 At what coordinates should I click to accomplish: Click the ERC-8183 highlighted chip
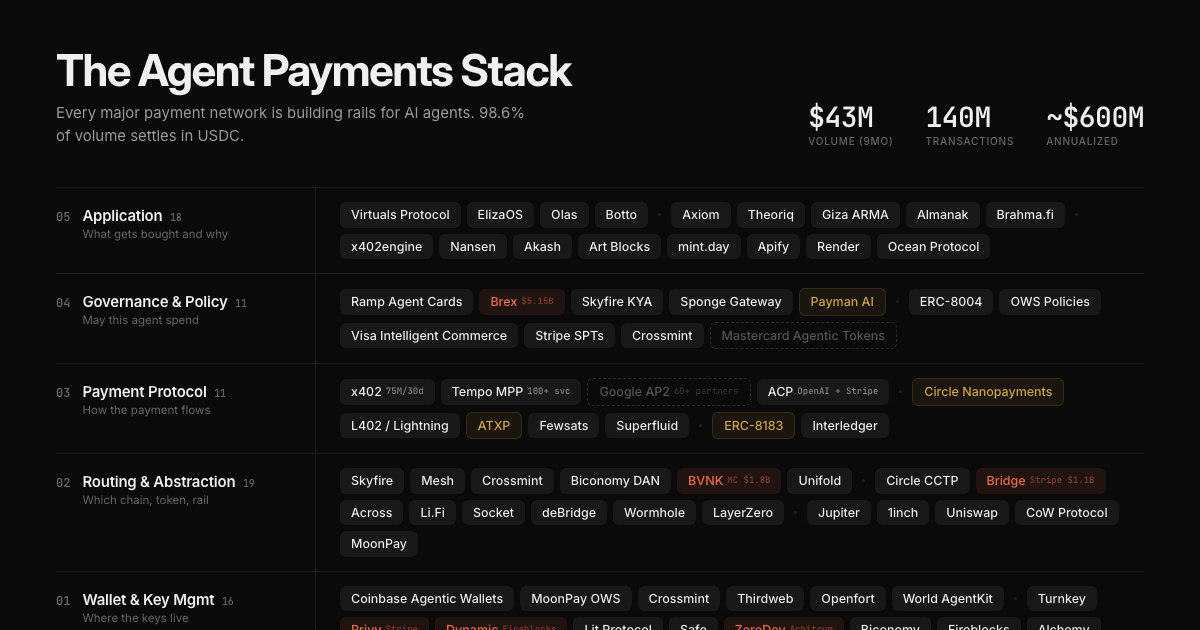click(x=753, y=426)
